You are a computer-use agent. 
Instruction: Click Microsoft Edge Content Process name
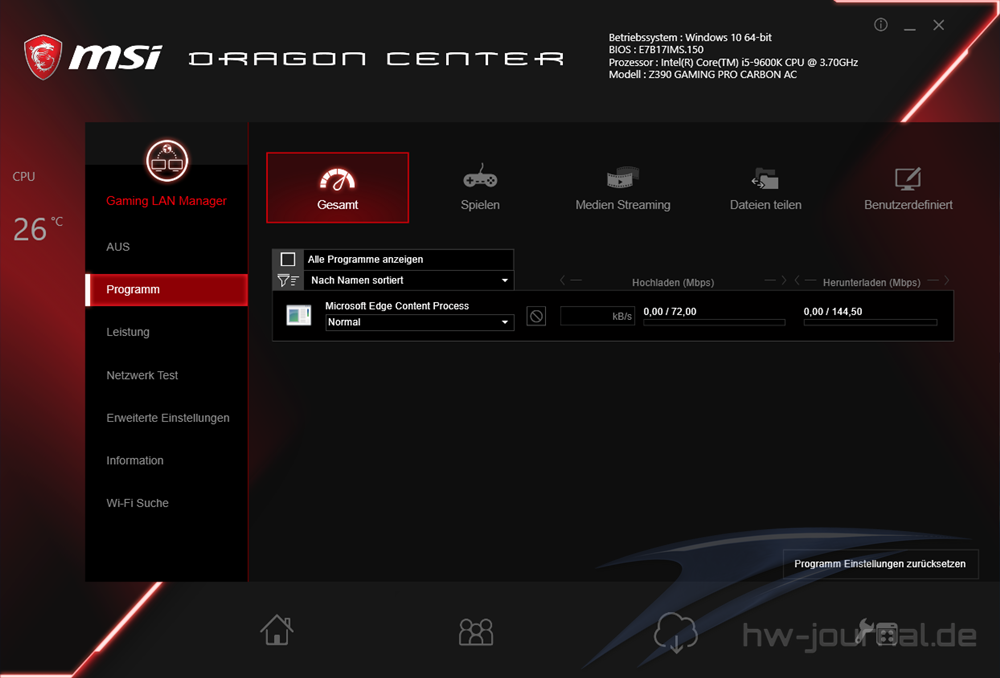point(397,306)
